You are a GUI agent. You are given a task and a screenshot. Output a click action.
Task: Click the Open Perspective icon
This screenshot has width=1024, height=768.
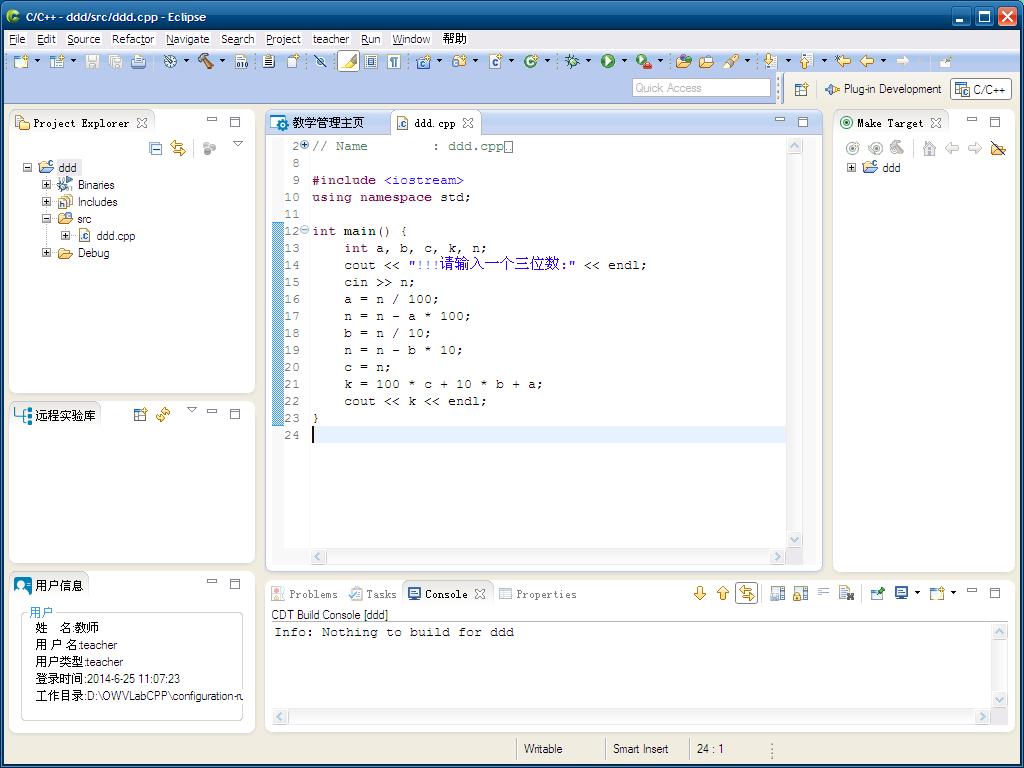(801, 89)
